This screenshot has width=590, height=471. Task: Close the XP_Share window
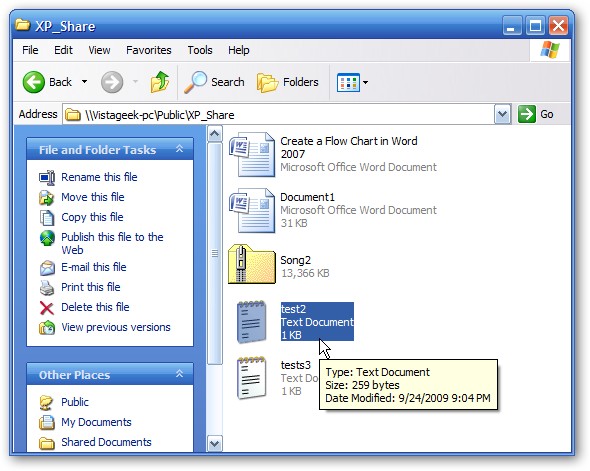pyautogui.click(x=558, y=26)
